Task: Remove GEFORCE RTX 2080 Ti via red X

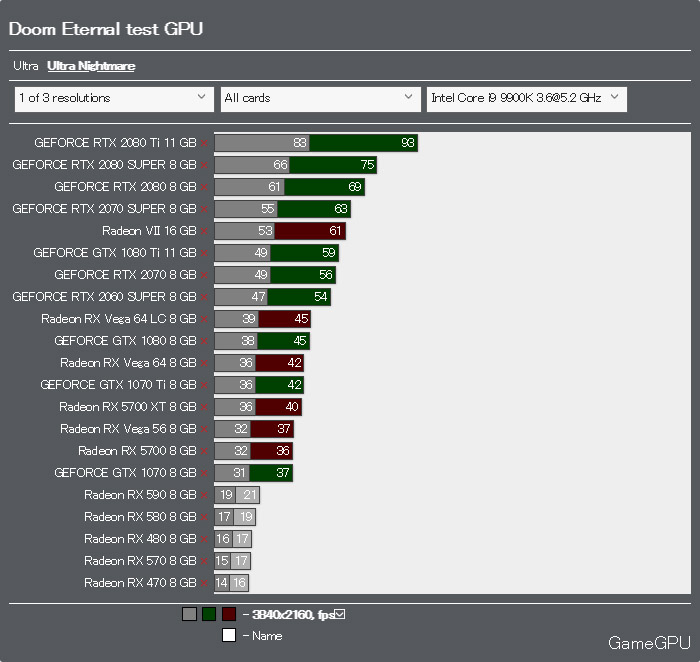Action: (204, 143)
